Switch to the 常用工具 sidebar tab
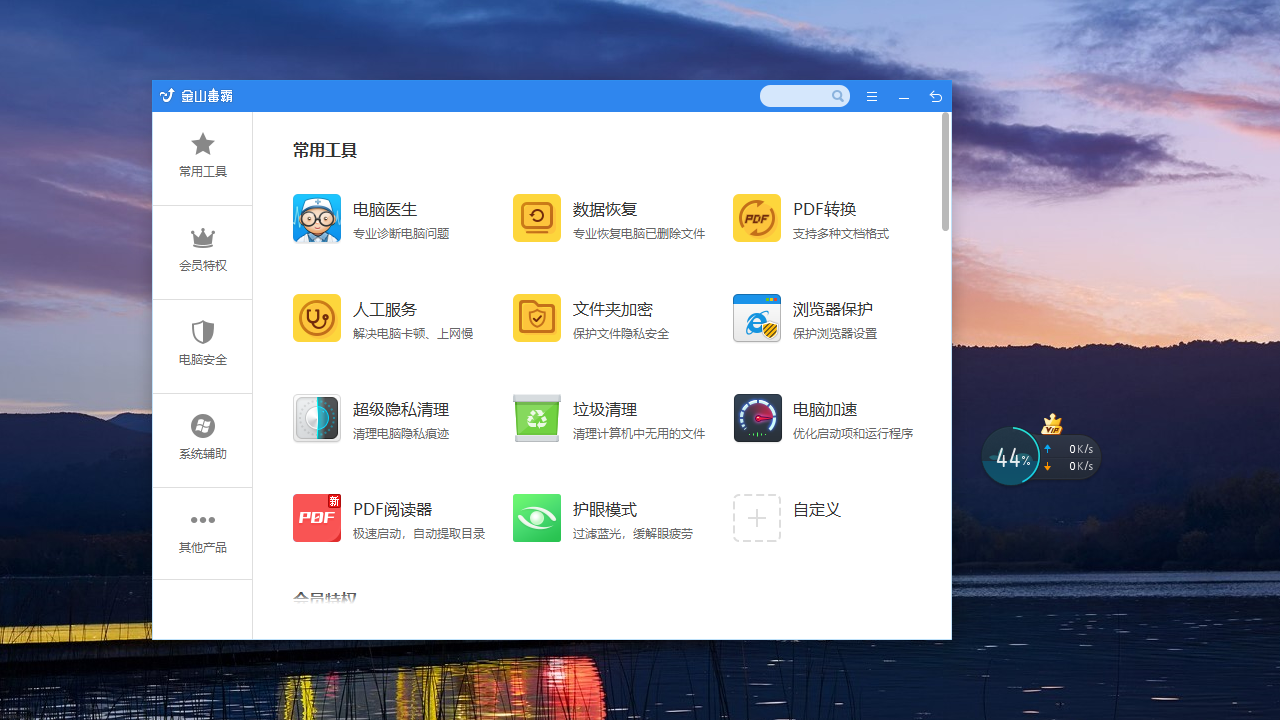The width and height of the screenshot is (1280, 720). pyautogui.click(x=203, y=156)
